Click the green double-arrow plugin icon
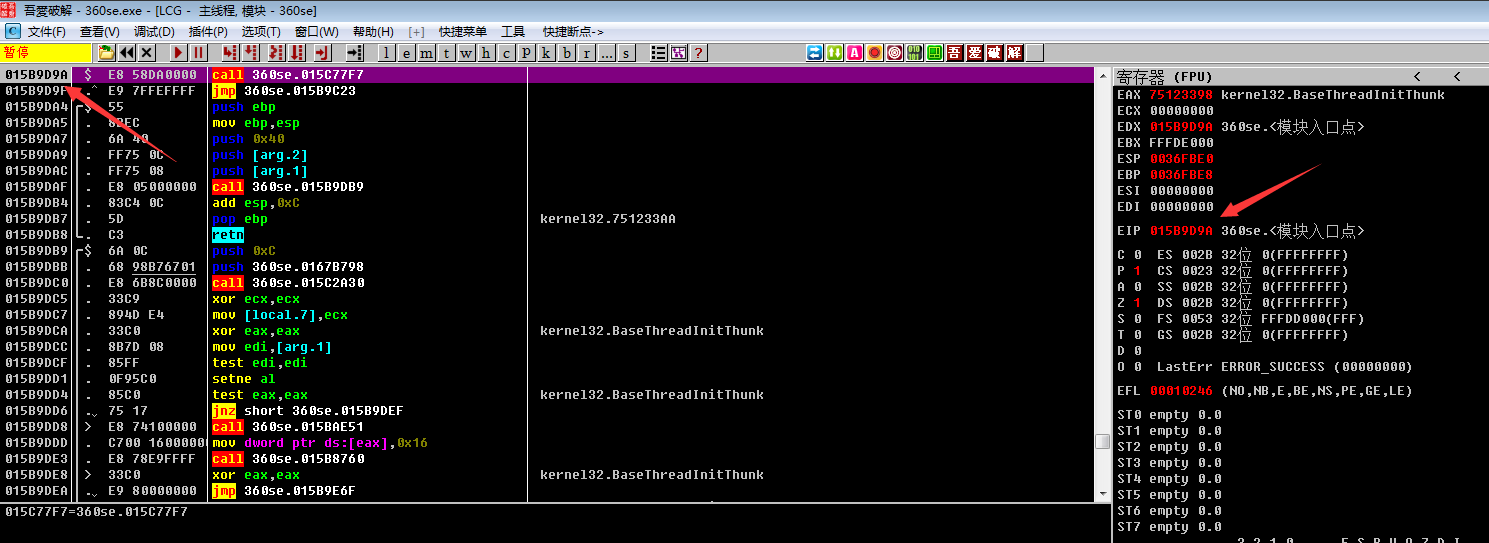This screenshot has height=543, width=1489. click(x=834, y=53)
